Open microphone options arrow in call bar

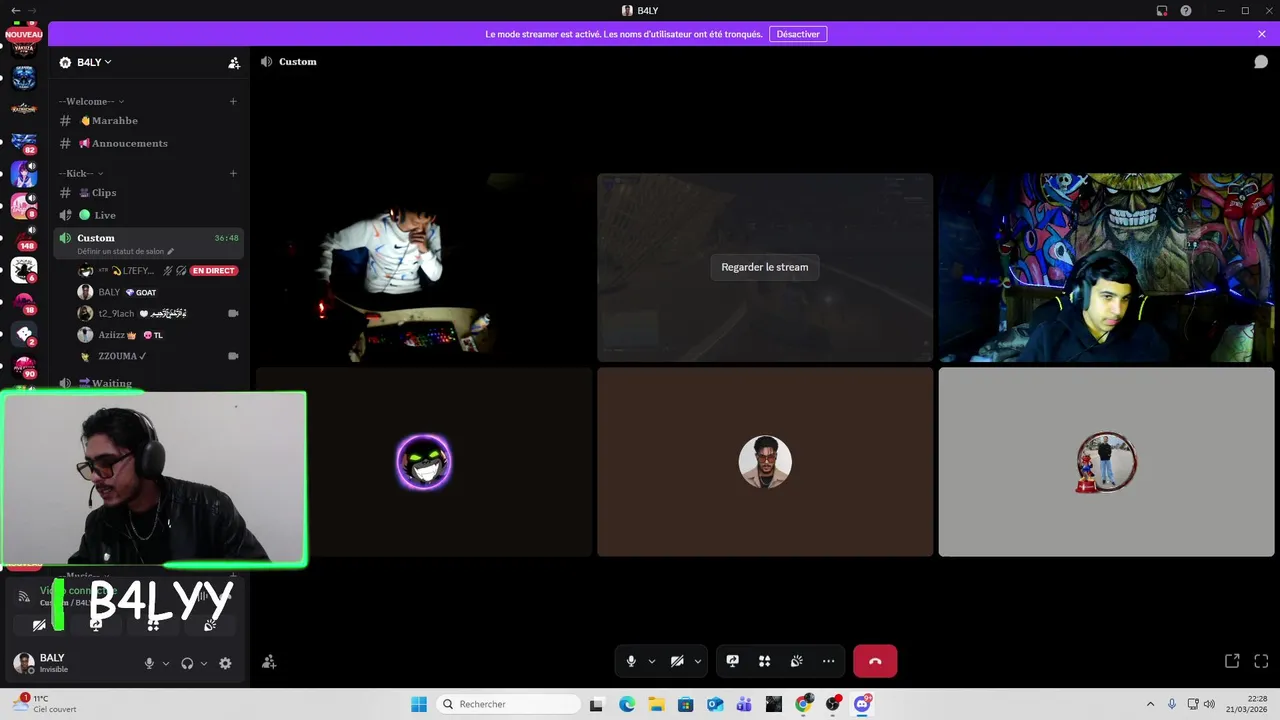(x=652, y=661)
